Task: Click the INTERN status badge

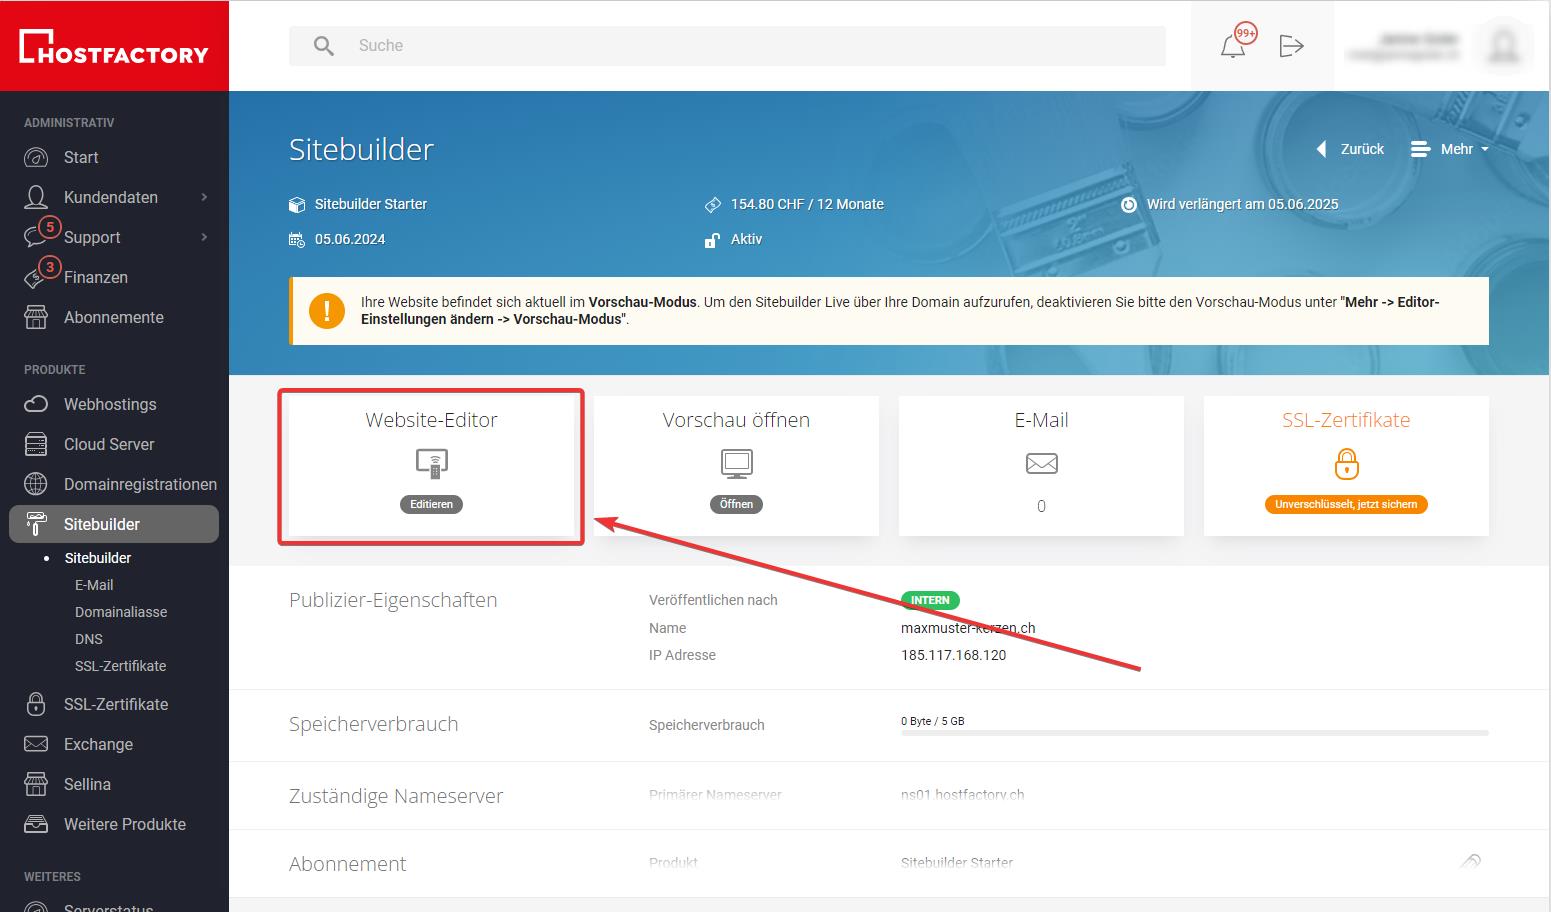Action: pyautogui.click(x=930, y=600)
